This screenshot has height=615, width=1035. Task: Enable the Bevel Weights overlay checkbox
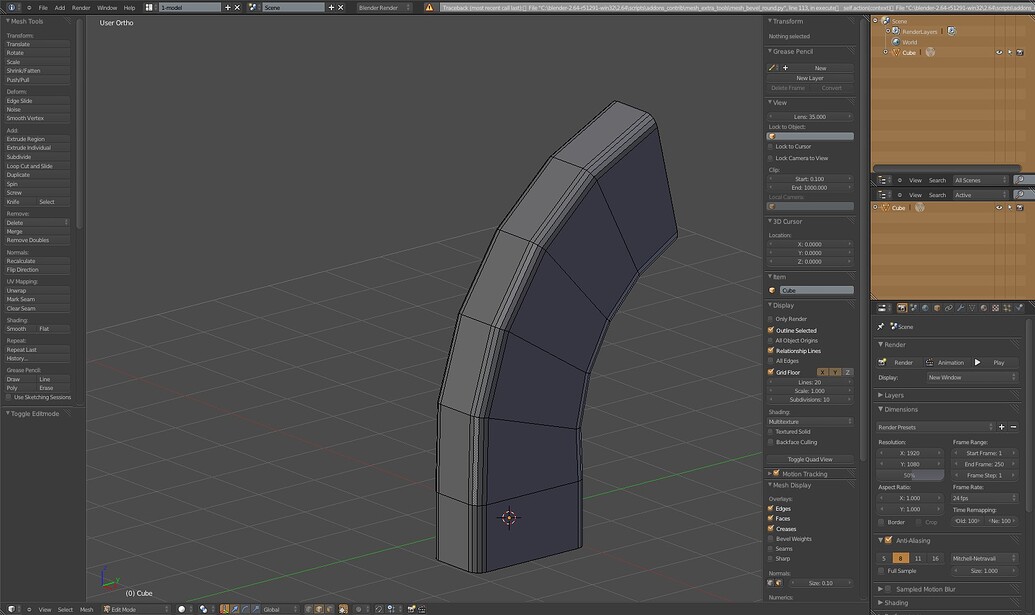click(x=770, y=538)
